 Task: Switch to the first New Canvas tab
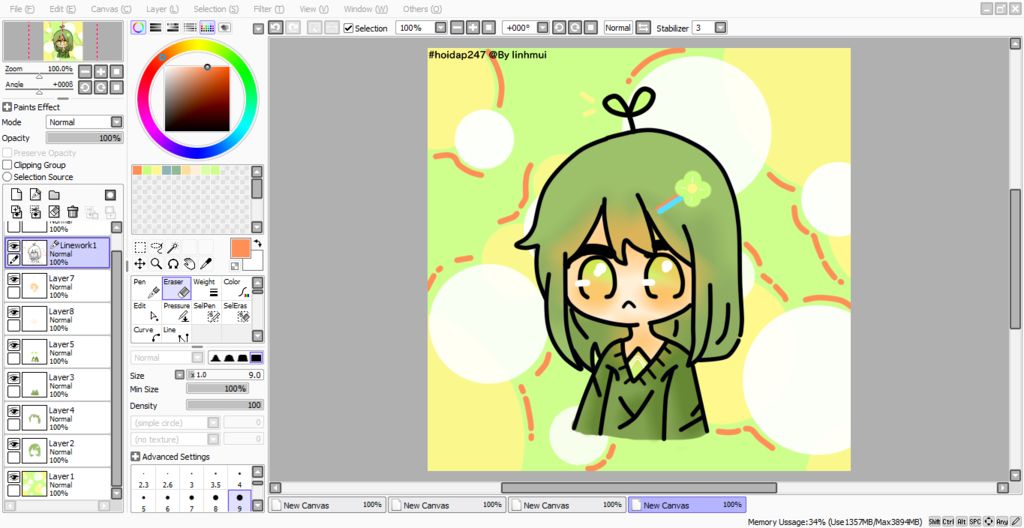click(x=327, y=505)
